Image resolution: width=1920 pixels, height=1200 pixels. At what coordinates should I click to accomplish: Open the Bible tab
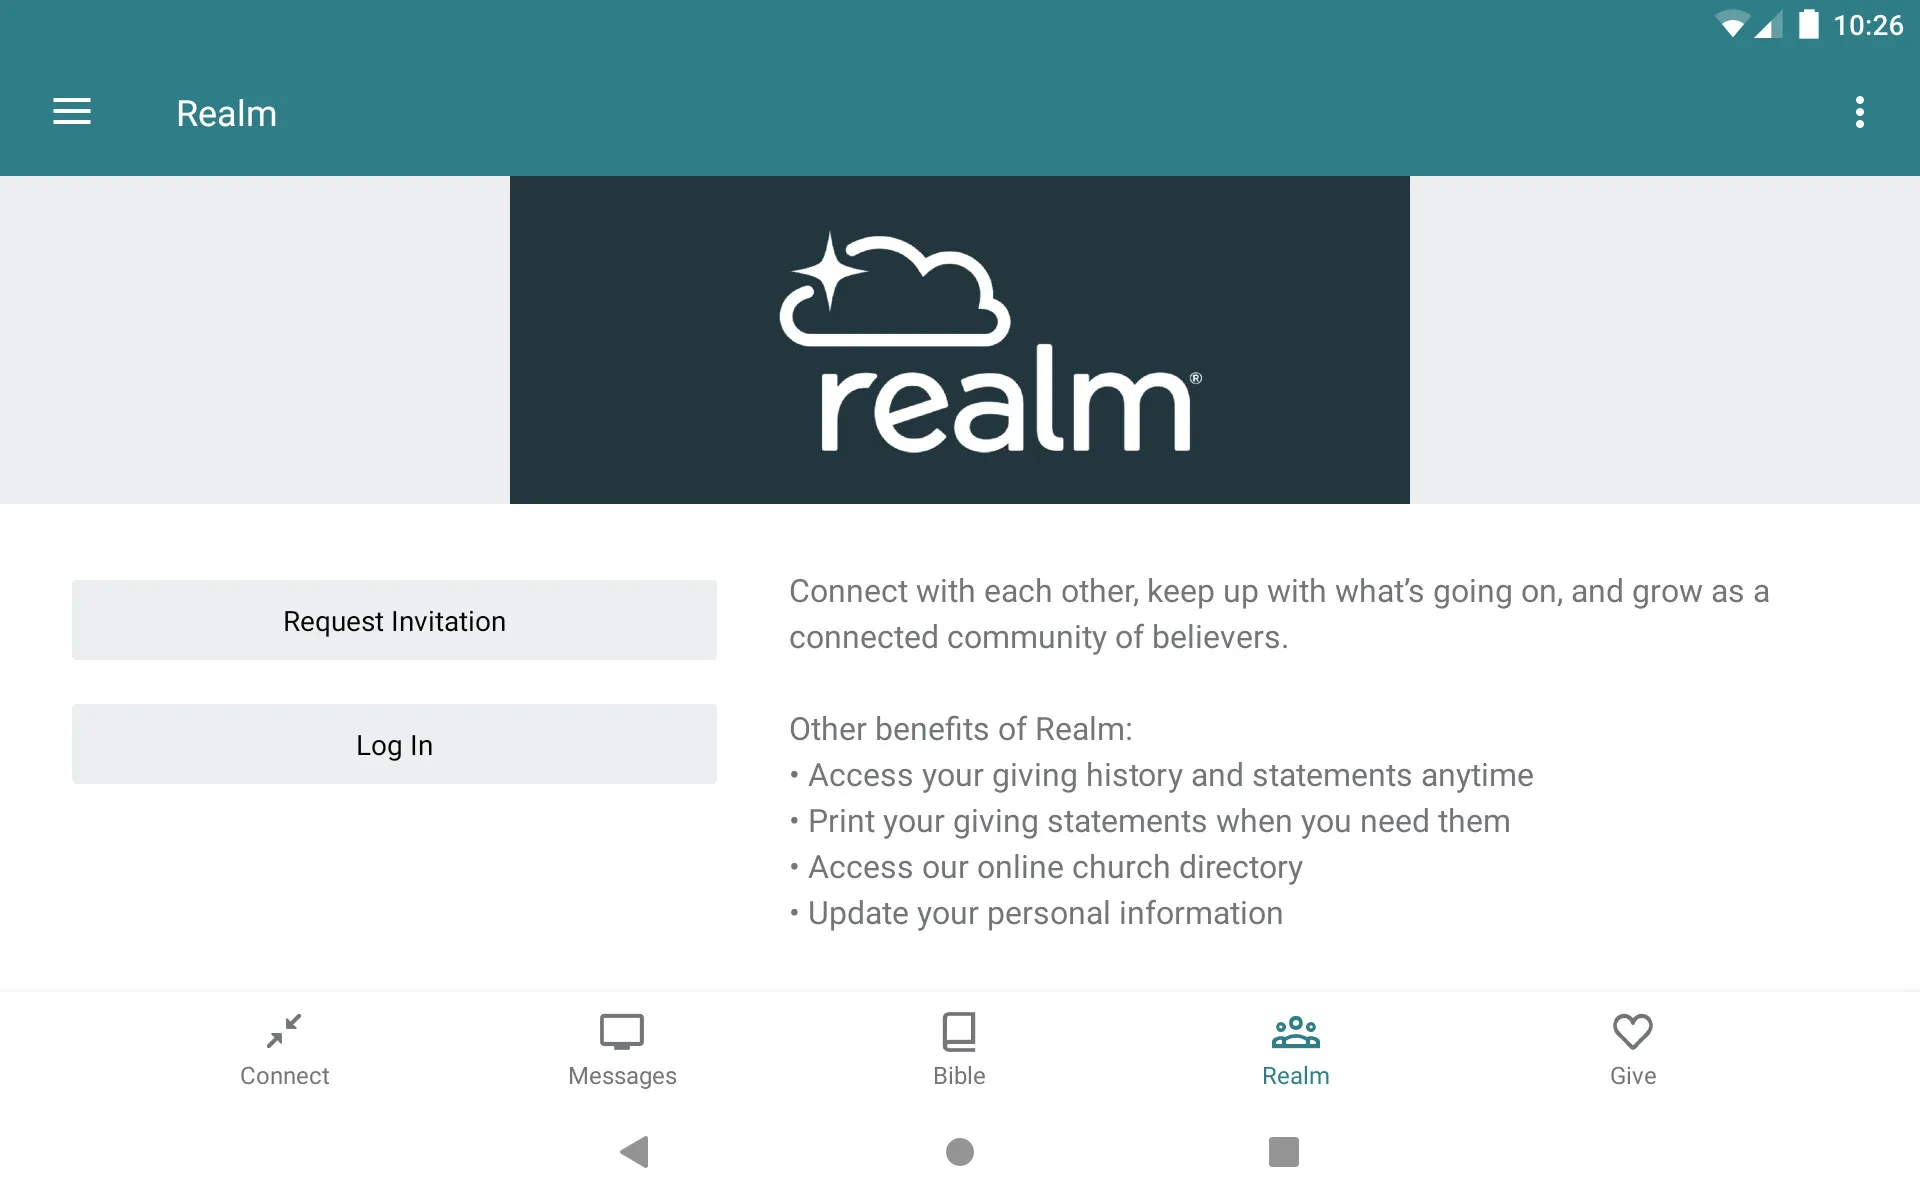pyautogui.click(x=959, y=1050)
